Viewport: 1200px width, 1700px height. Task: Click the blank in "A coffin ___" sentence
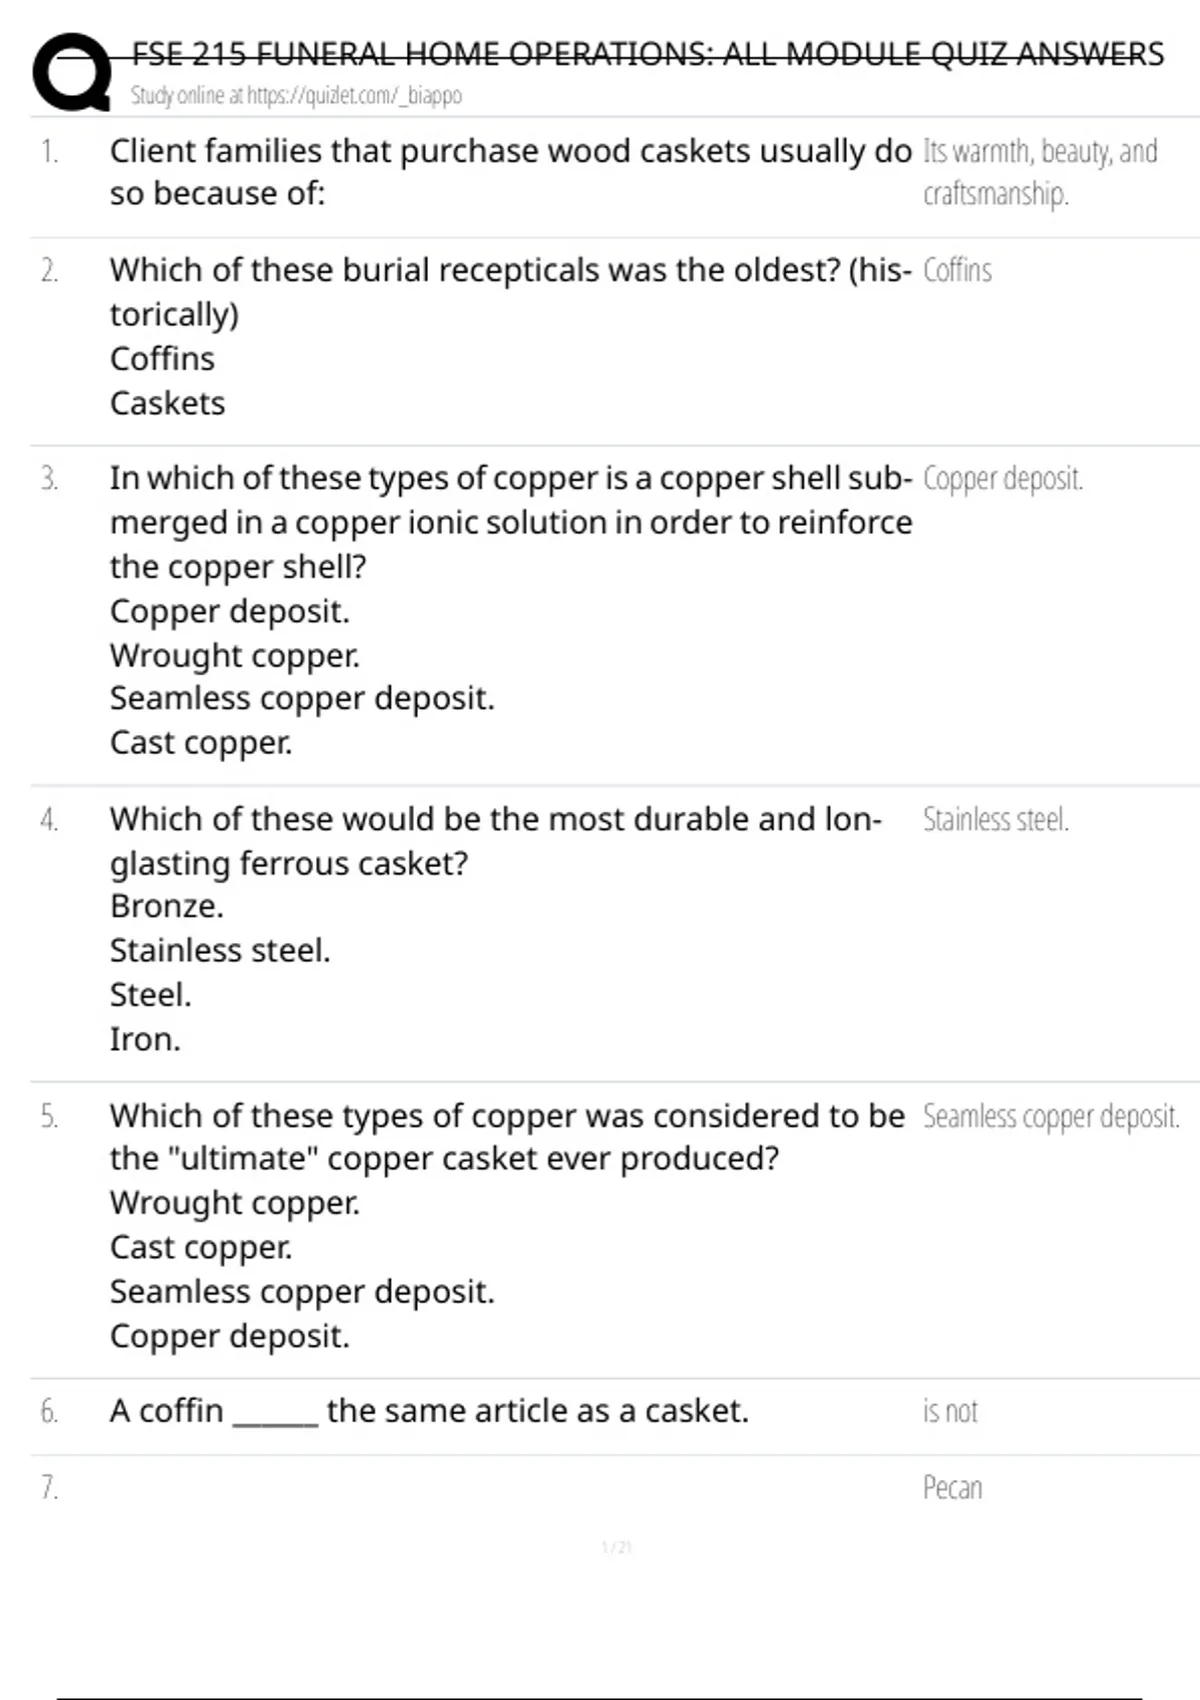275,1414
